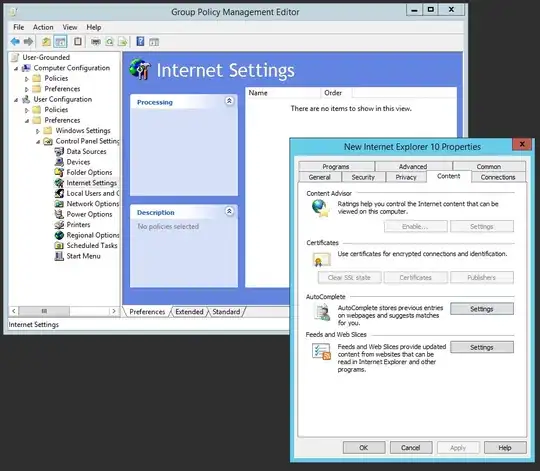Click the Start Menu icon in tree

tap(59, 256)
